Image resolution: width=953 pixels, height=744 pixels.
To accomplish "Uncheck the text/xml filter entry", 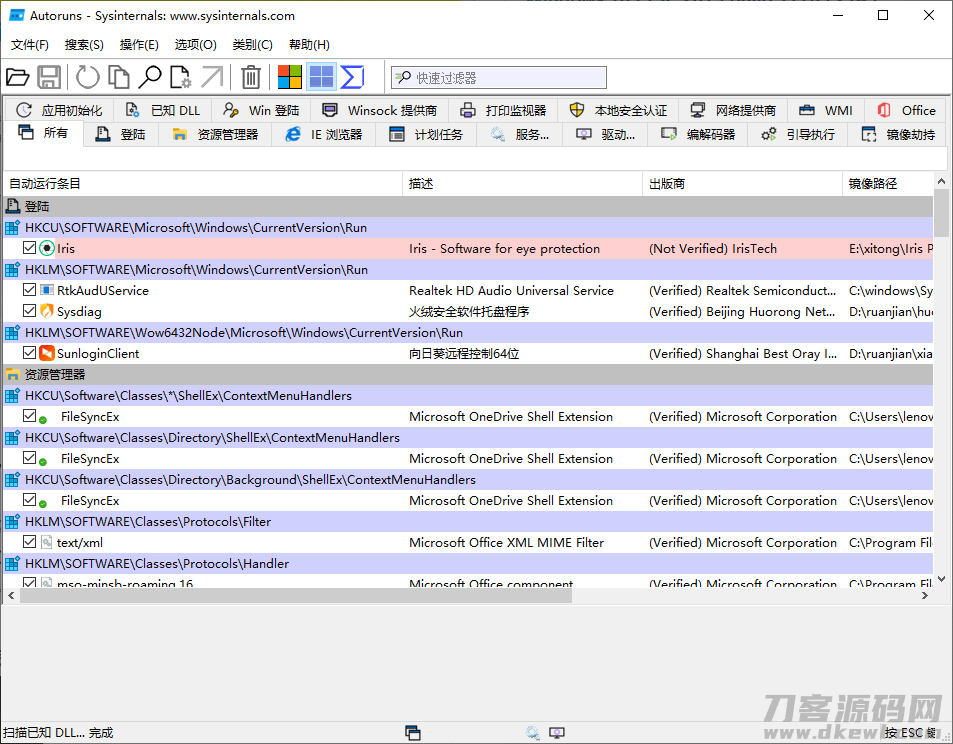I will pyautogui.click(x=29, y=542).
